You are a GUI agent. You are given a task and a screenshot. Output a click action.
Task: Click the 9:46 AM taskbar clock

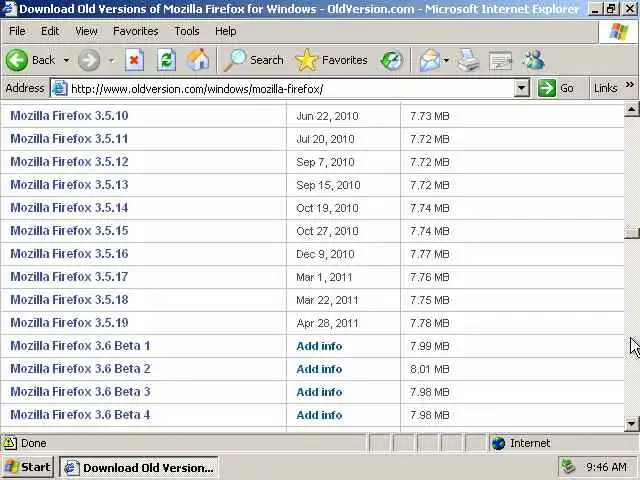[x=606, y=467]
